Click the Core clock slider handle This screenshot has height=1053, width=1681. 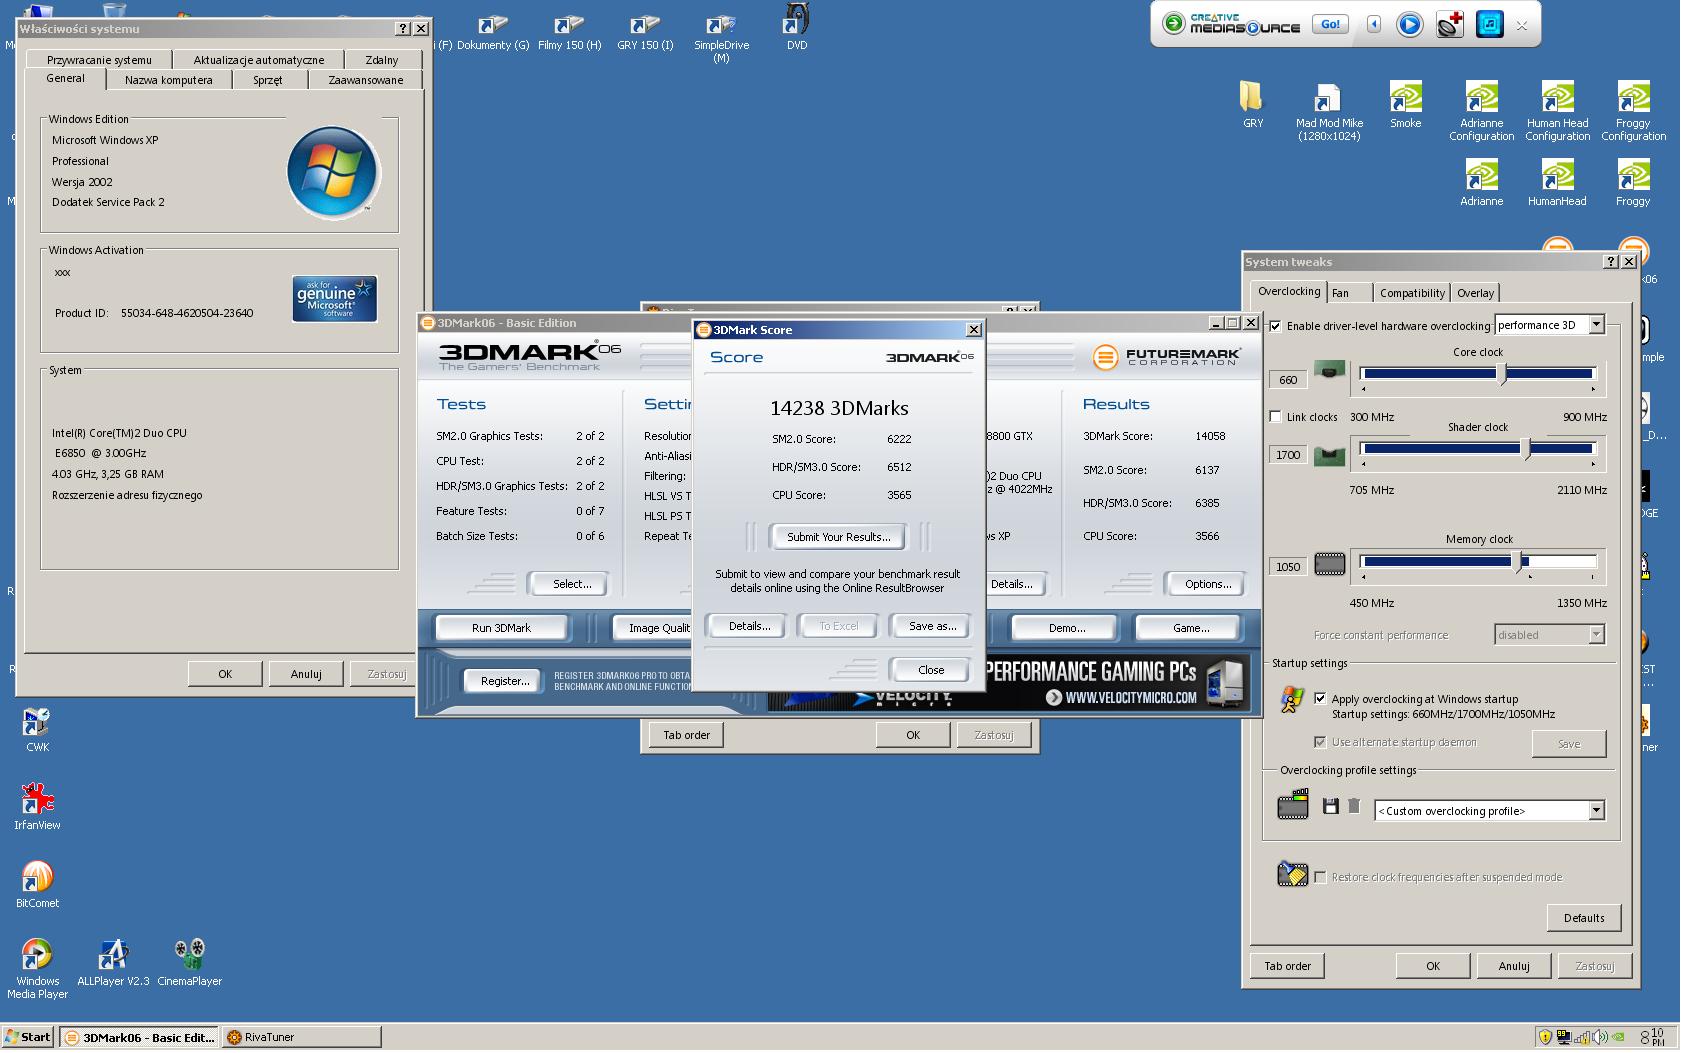[1502, 374]
